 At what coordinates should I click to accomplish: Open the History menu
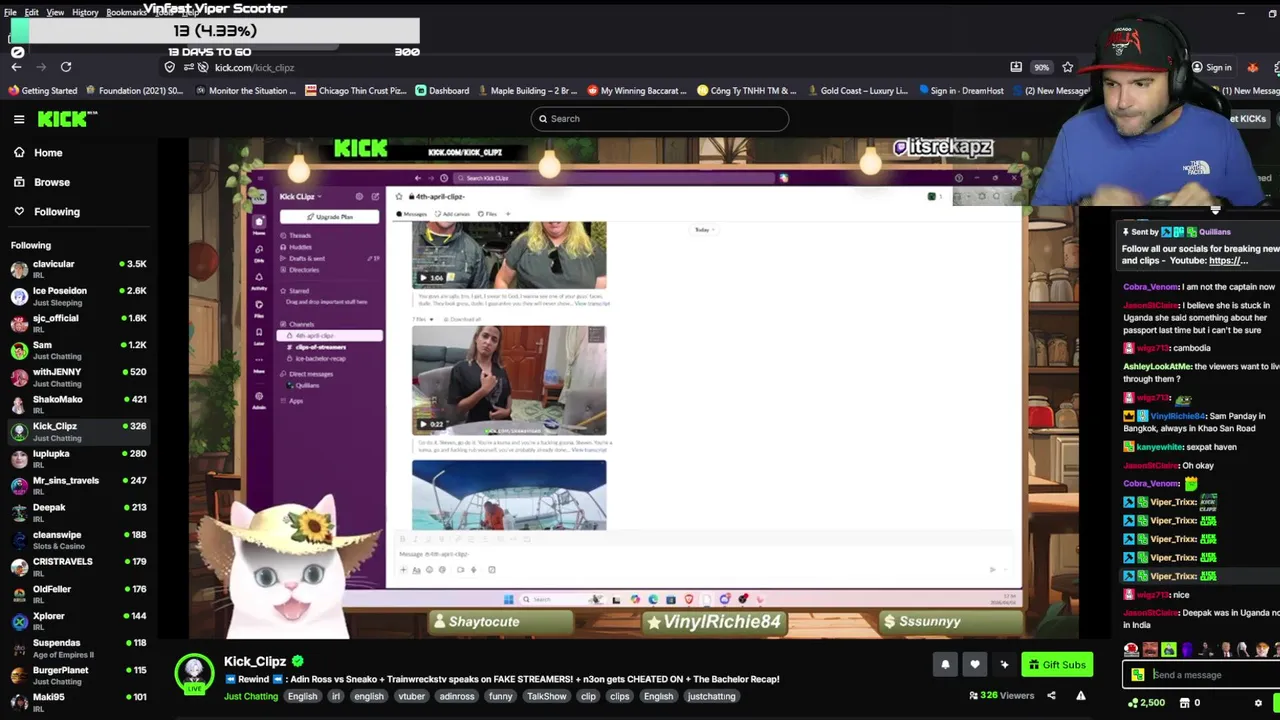tap(85, 12)
